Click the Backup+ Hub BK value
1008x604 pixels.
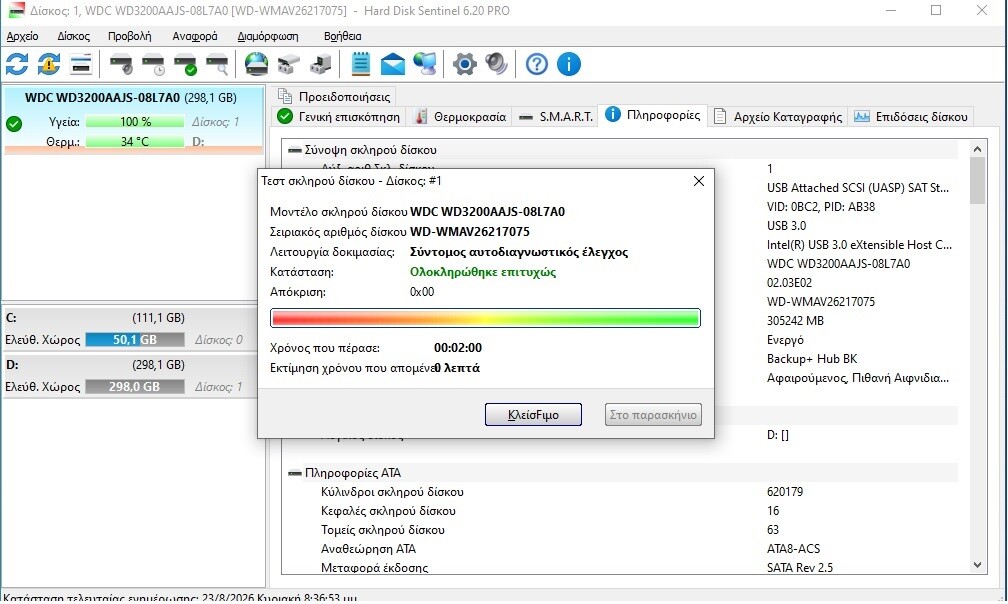tap(812, 359)
